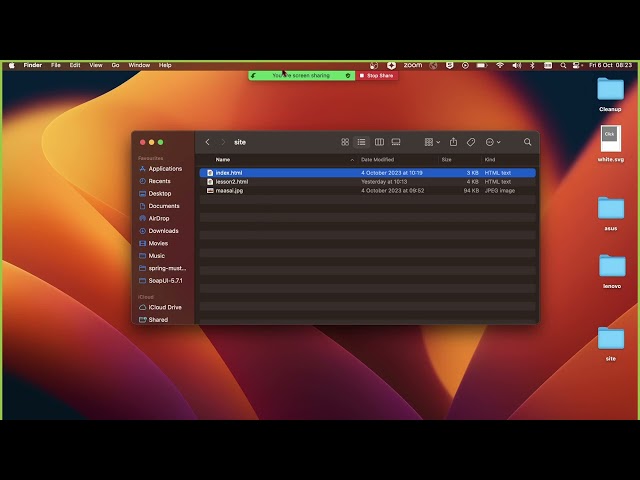Image resolution: width=640 pixels, height=480 pixels.
Task: Open the View menu
Action: pos(96,65)
